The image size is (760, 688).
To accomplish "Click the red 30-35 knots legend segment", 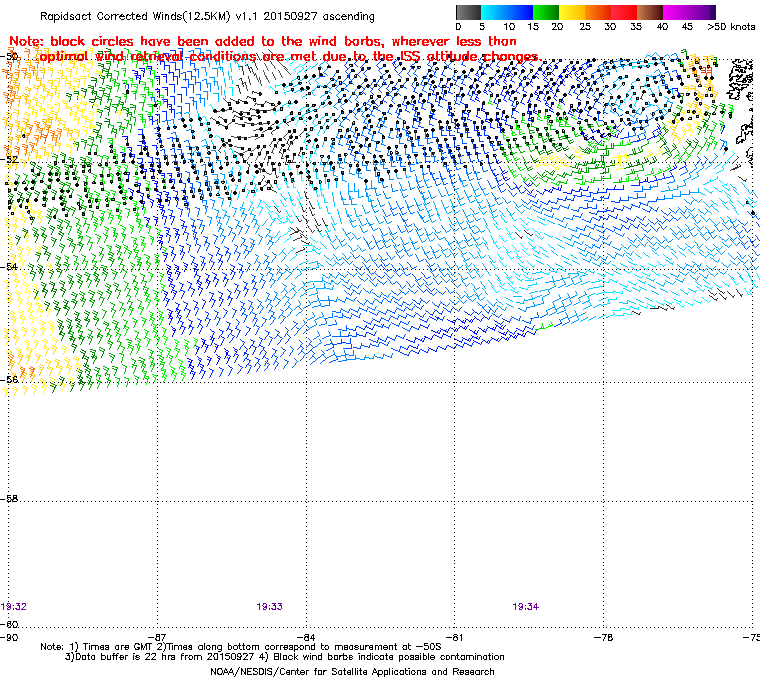I will click(624, 12).
